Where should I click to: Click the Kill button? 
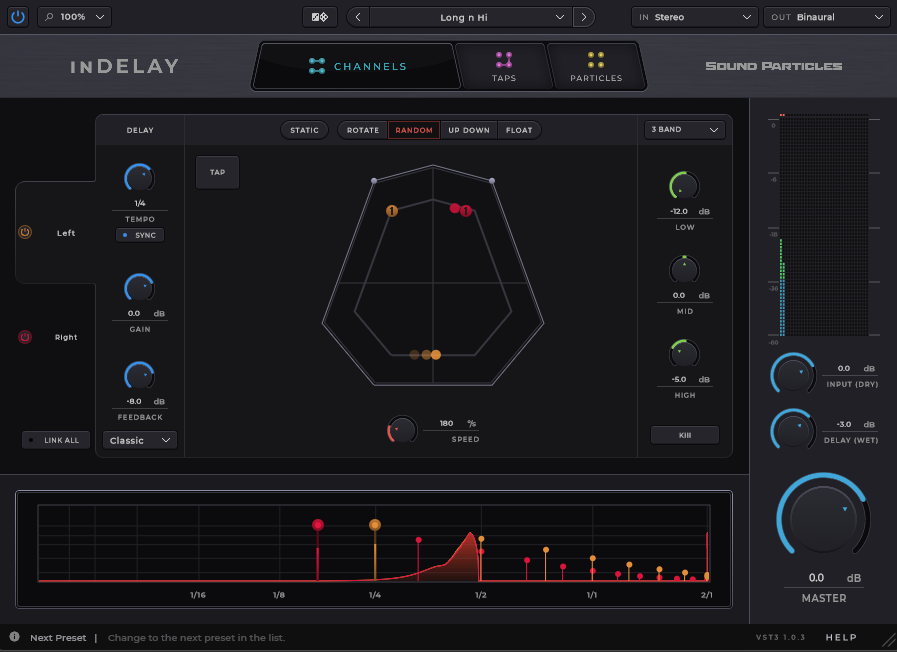685,435
